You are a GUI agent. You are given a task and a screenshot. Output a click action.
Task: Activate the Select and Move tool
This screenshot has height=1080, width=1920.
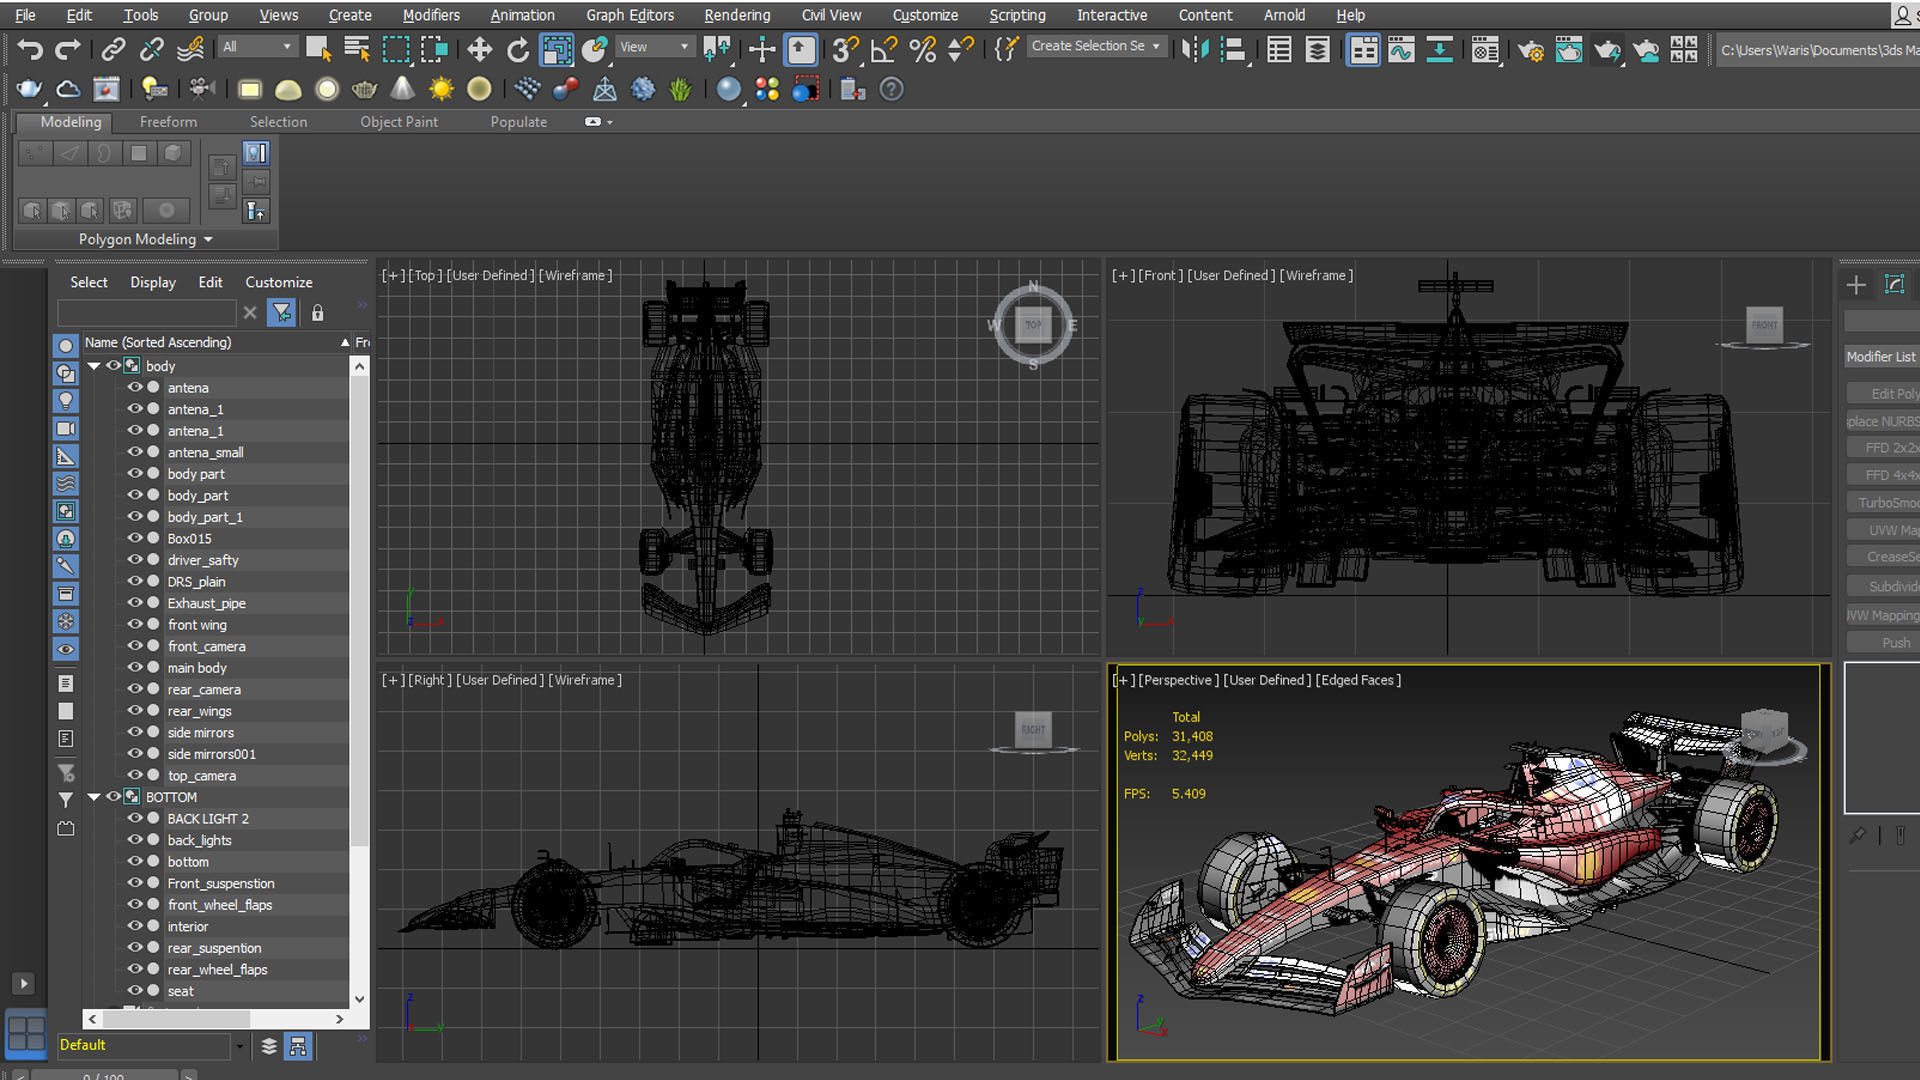479,49
